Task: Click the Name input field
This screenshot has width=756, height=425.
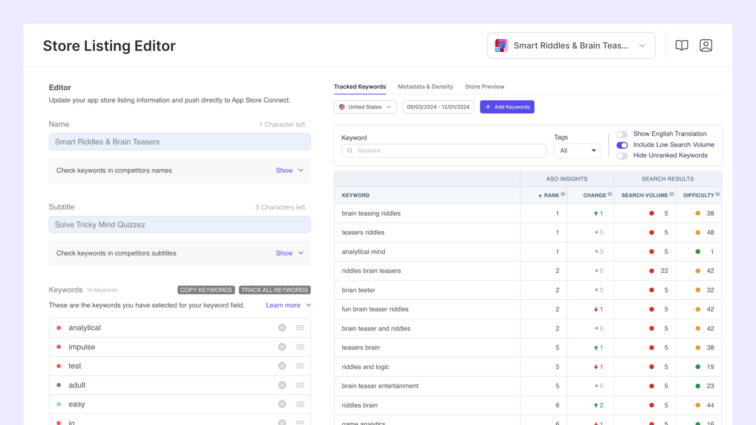Action: [x=179, y=142]
